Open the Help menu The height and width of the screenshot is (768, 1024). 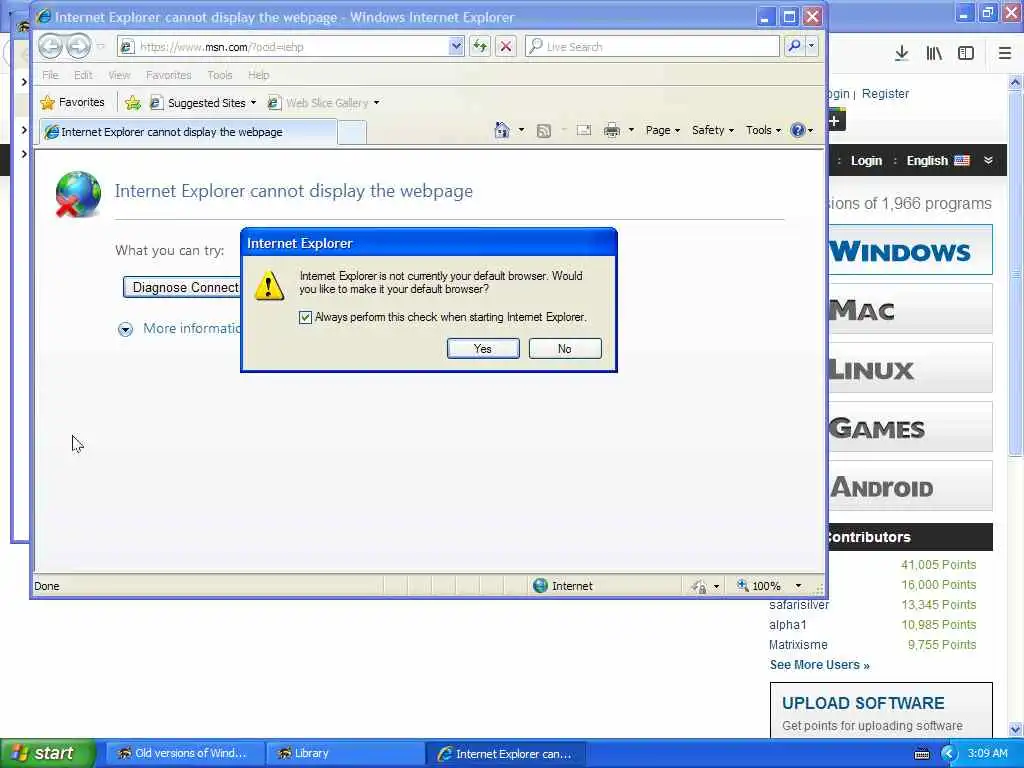click(259, 75)
